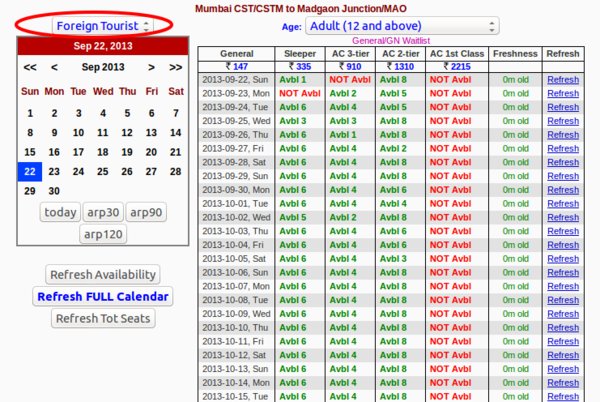This screenshot has width=600, height=402.
Task: Jump to next year with >> arrow
Action: [x=176, y=67]
